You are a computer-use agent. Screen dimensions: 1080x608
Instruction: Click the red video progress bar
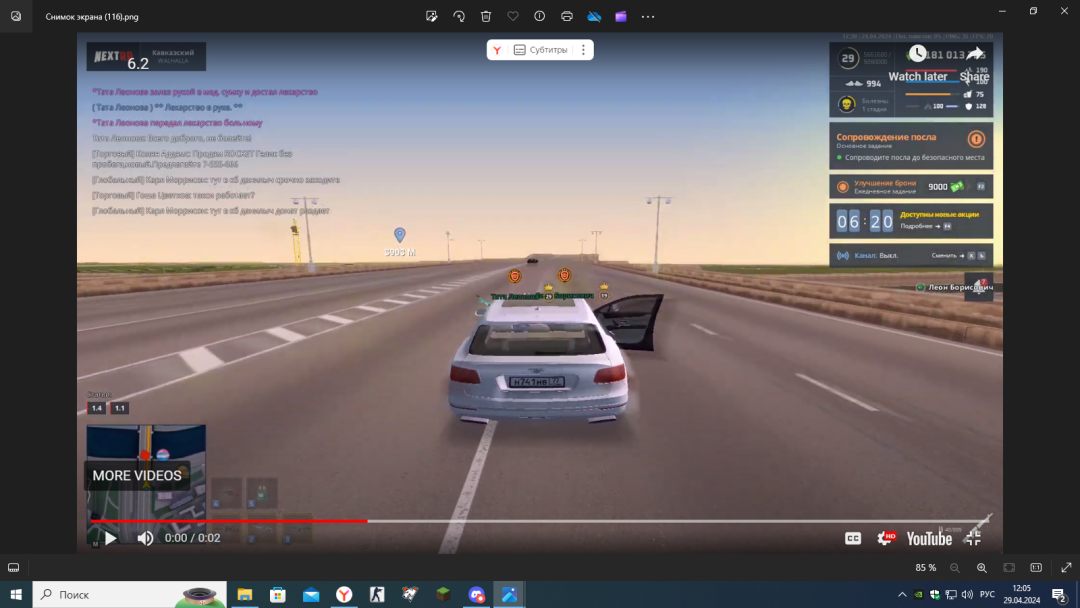(x=229, y=521)
